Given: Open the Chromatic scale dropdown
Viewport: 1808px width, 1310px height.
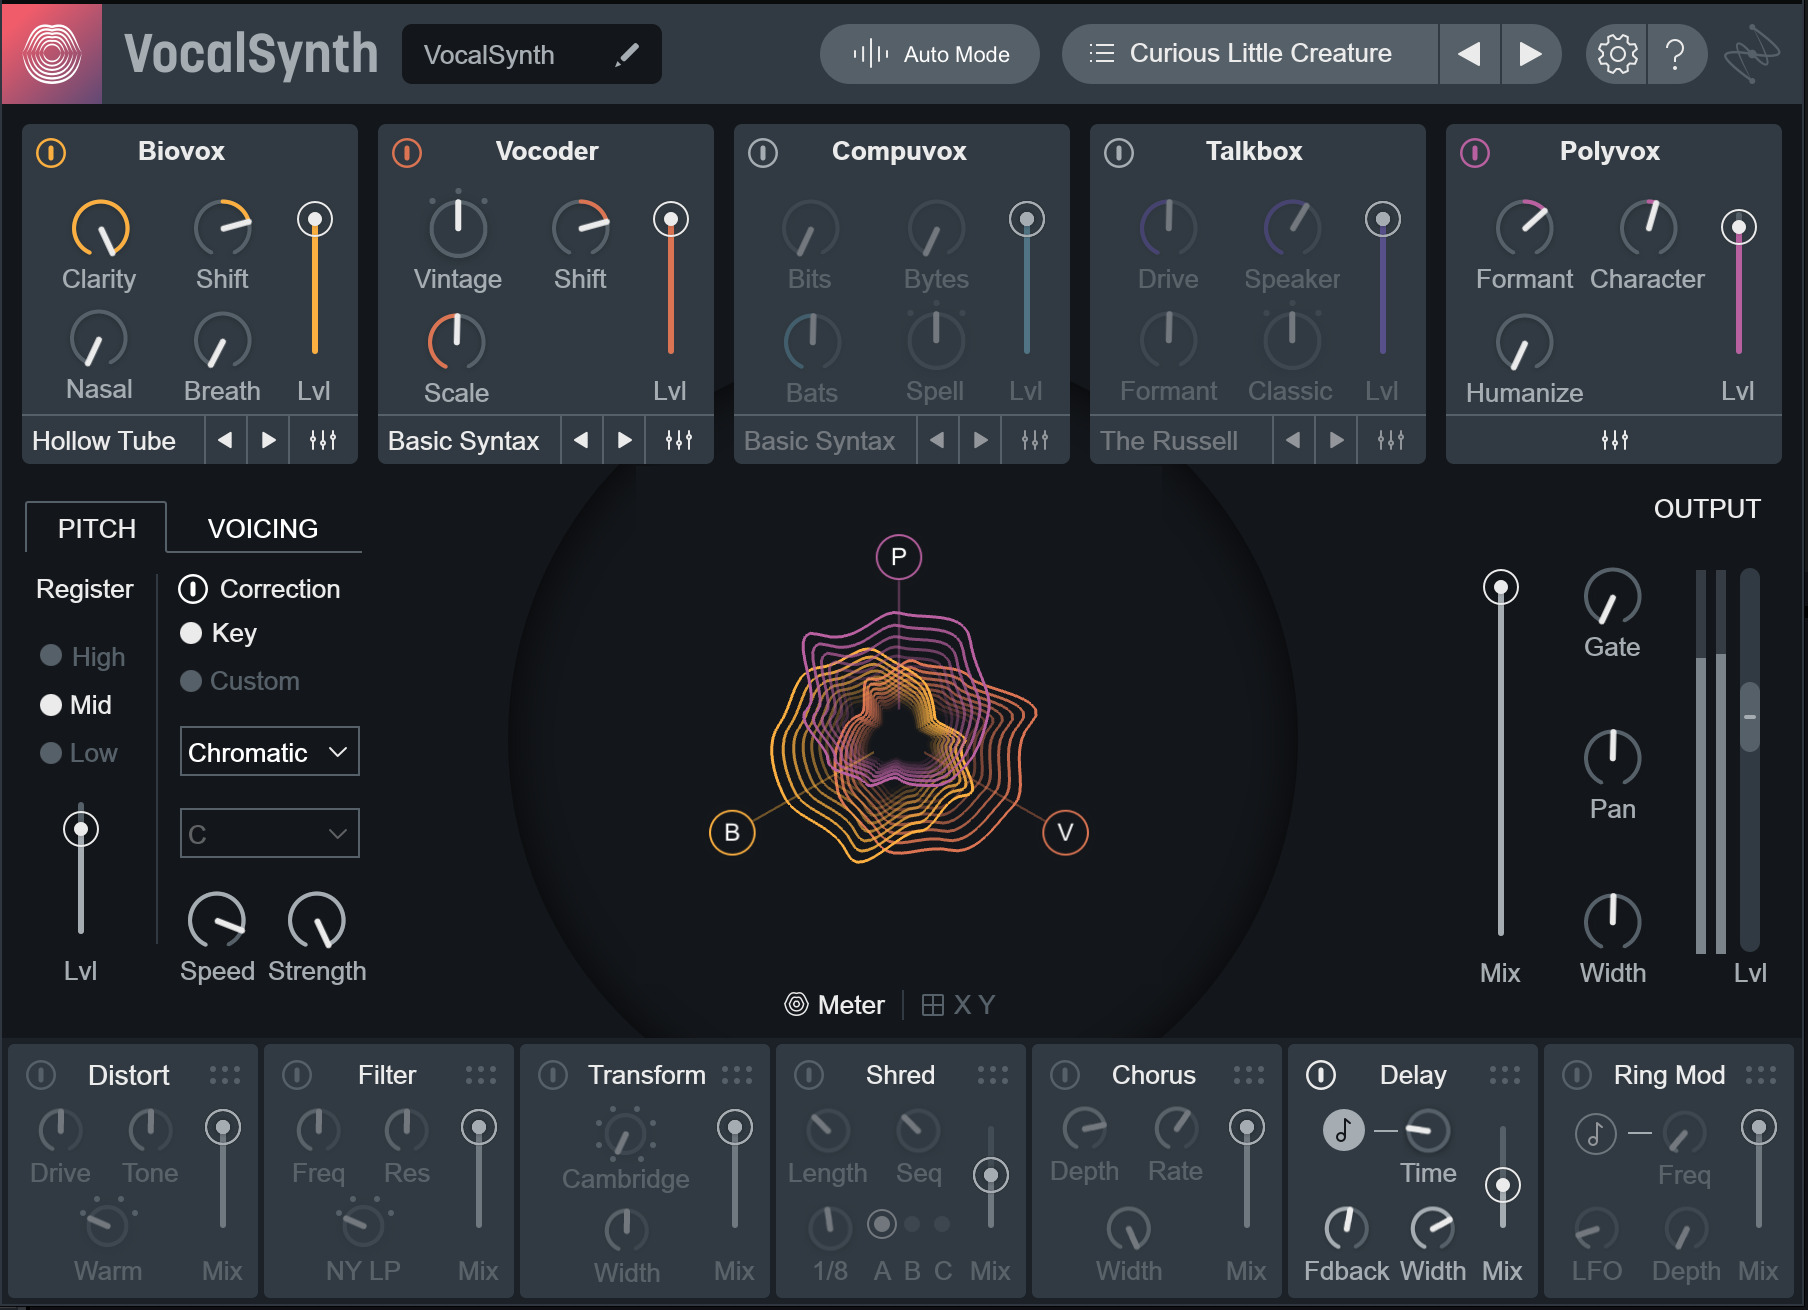Looking at the screenshot, I should 269,752.
